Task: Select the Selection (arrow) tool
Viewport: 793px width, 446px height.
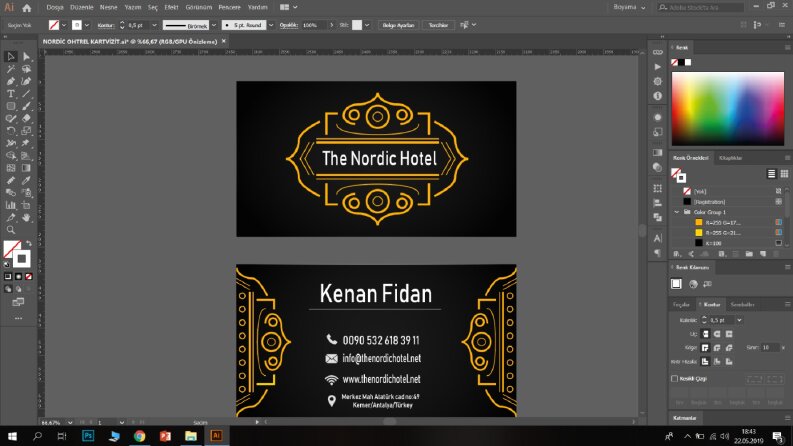Action: pos(11,57)
